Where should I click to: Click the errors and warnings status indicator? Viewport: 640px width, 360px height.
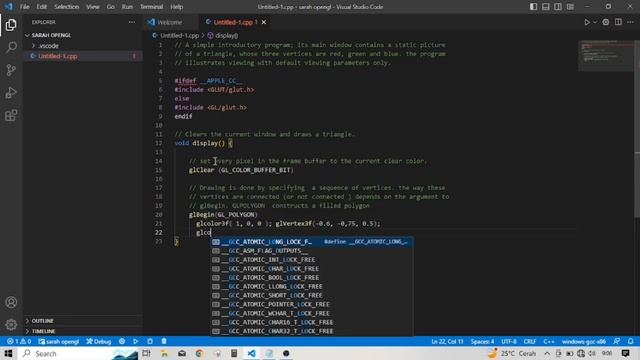point(19,341)
